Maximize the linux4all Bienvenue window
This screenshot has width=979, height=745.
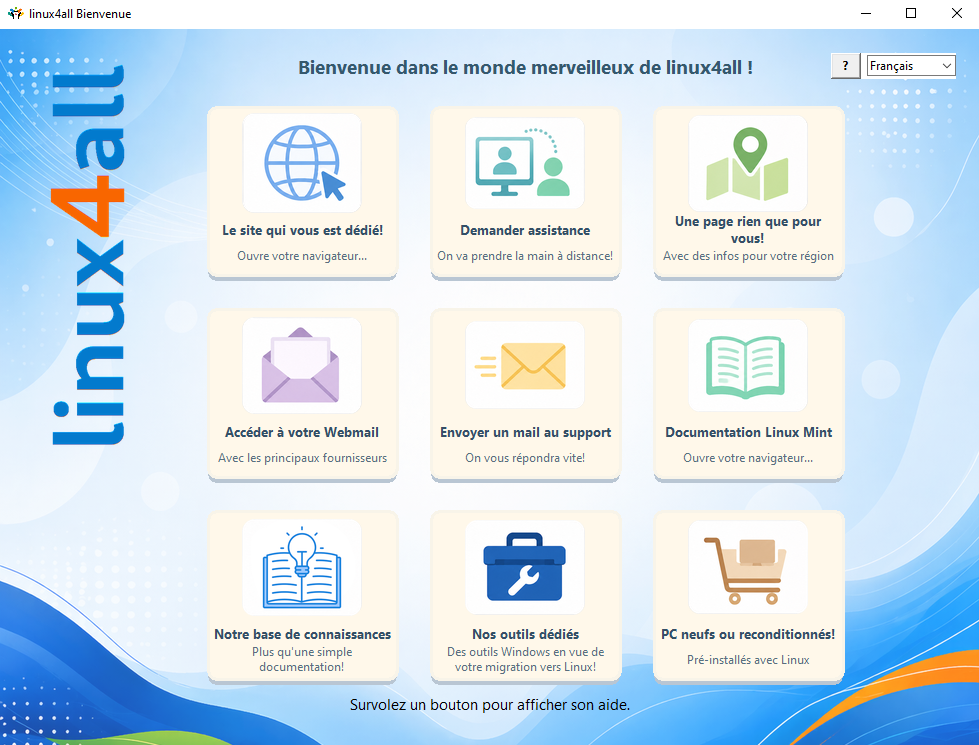point(911,13)
